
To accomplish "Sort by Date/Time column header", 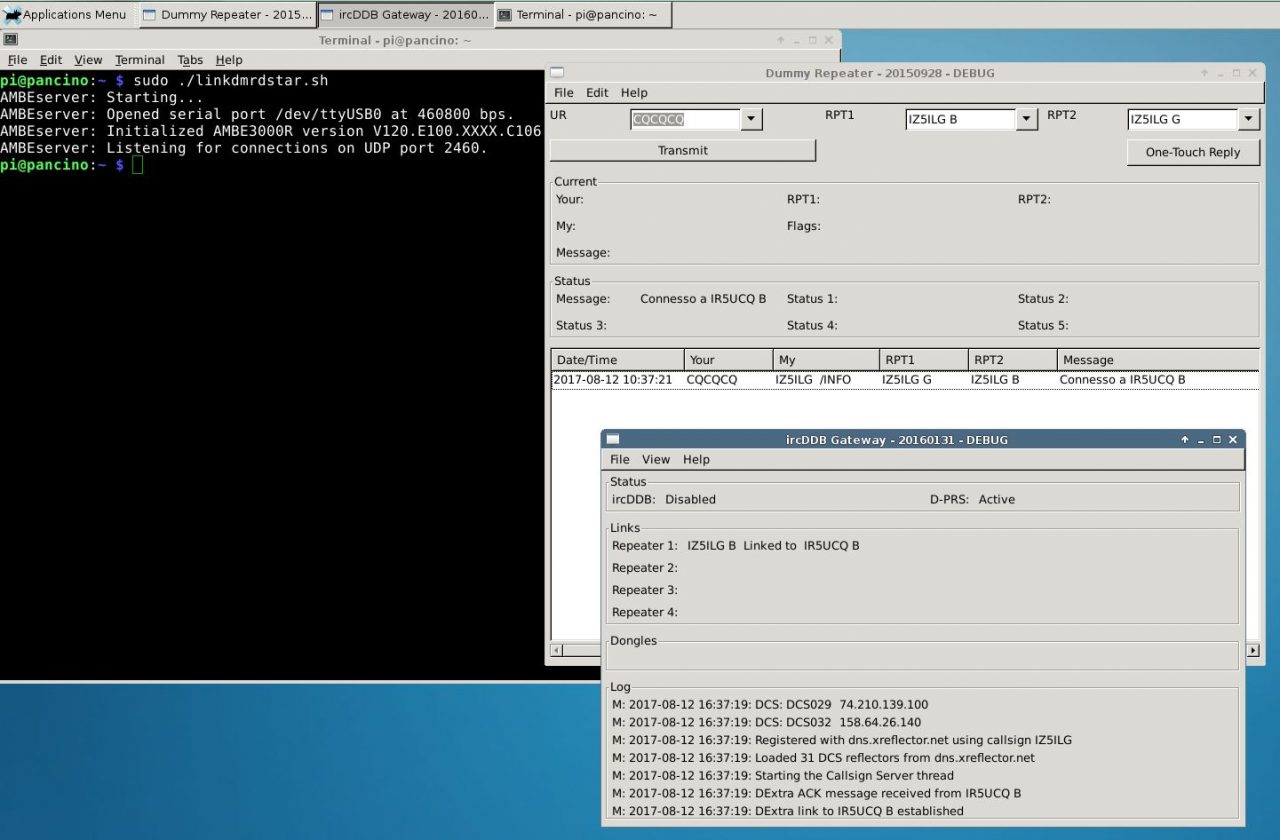I will (x=617, y=359).
